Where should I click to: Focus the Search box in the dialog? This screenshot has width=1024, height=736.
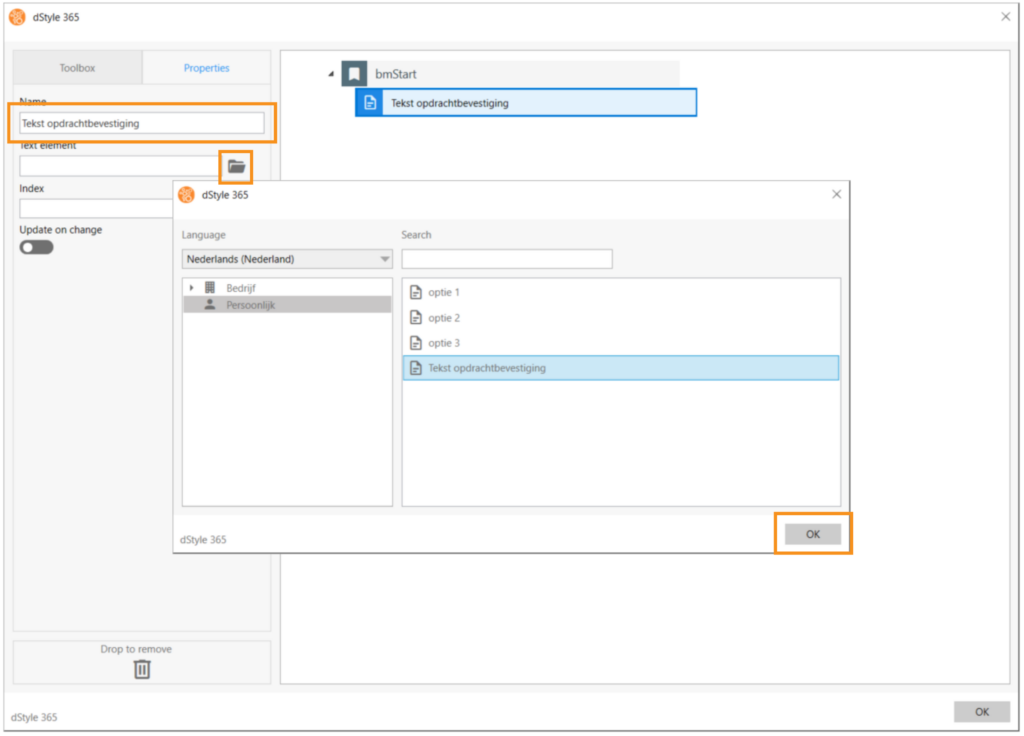(507, 259)
